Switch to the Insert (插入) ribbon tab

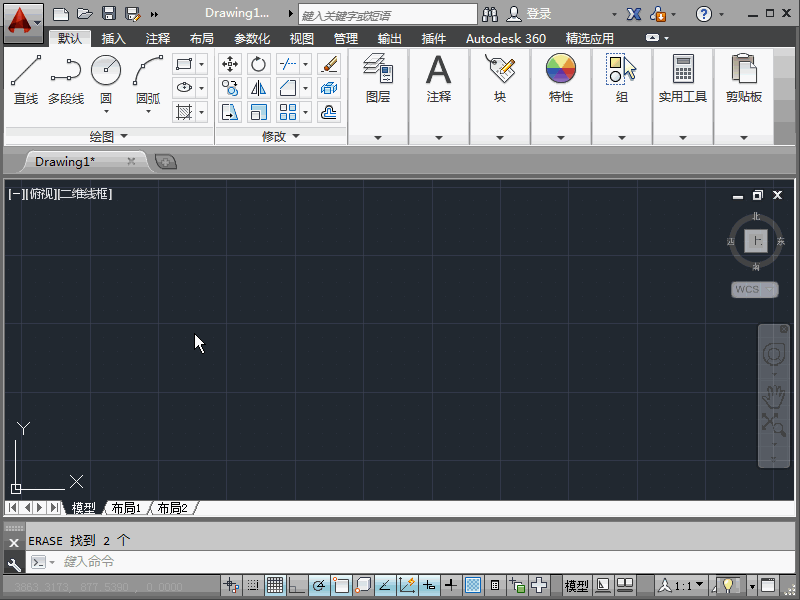pyautogui.click(x=114, y=39)
